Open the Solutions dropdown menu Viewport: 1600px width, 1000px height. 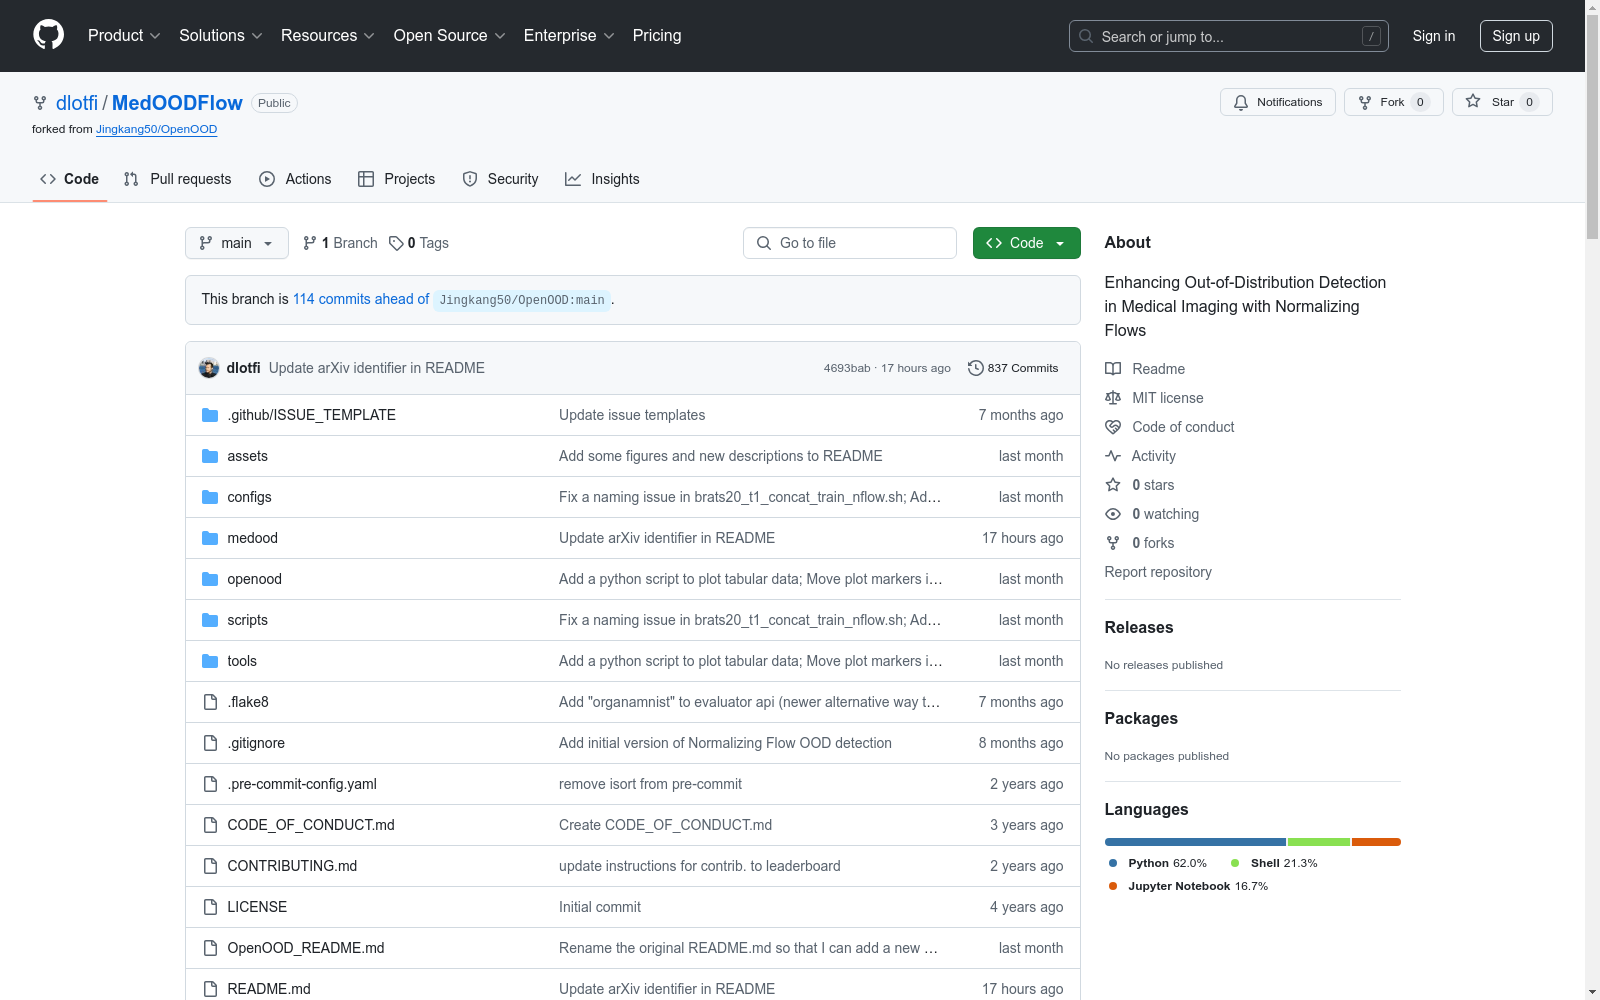point(221,35)
